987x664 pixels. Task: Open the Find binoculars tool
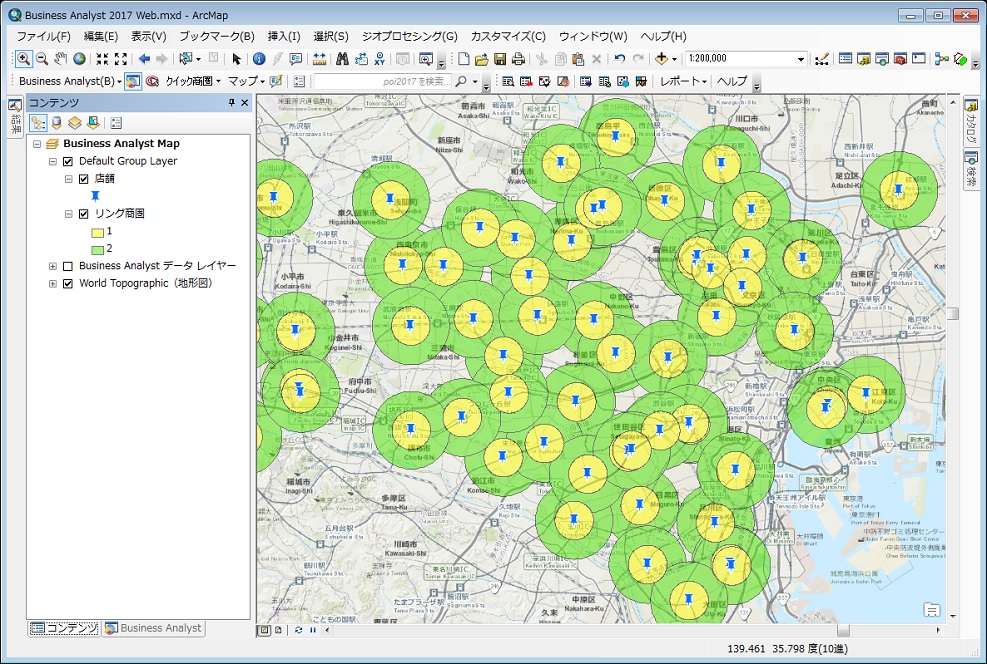tap(342, 59)
